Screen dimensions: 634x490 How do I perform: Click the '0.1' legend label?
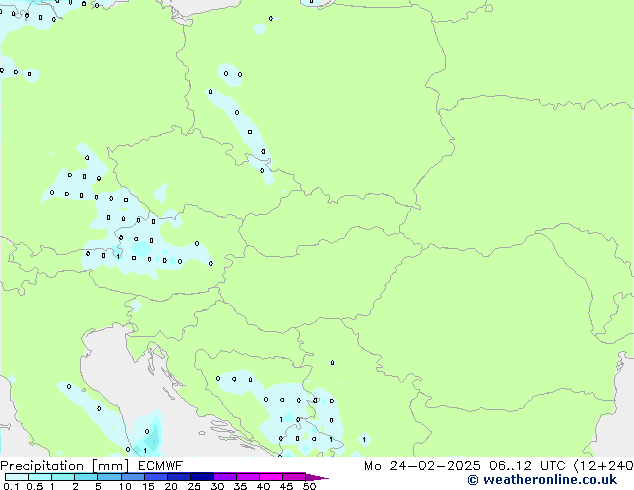point(11,486)
